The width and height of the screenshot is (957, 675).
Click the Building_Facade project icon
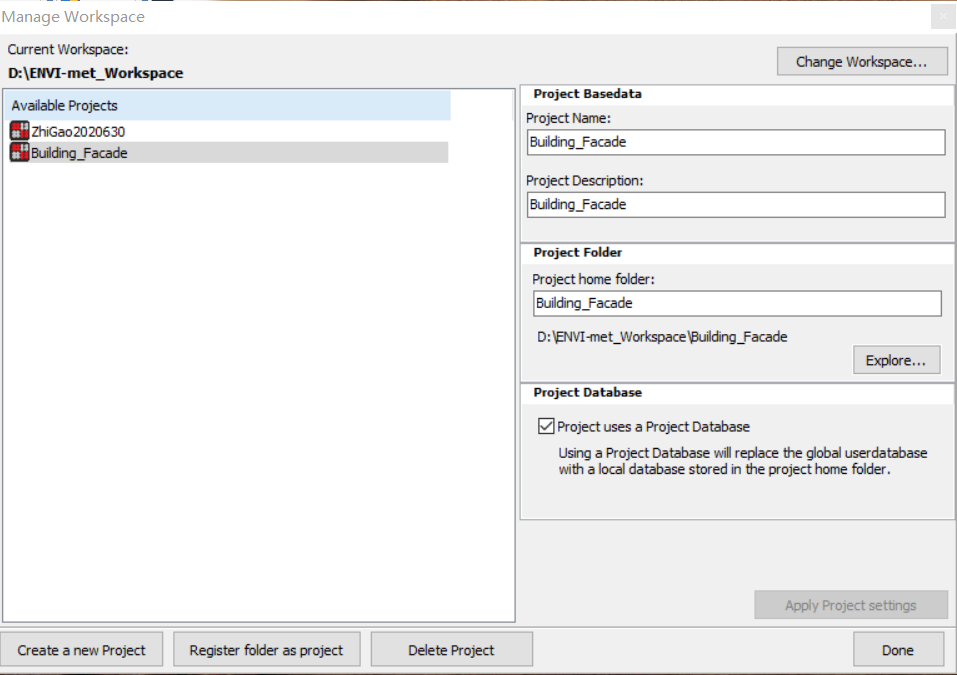click(20, 152)
